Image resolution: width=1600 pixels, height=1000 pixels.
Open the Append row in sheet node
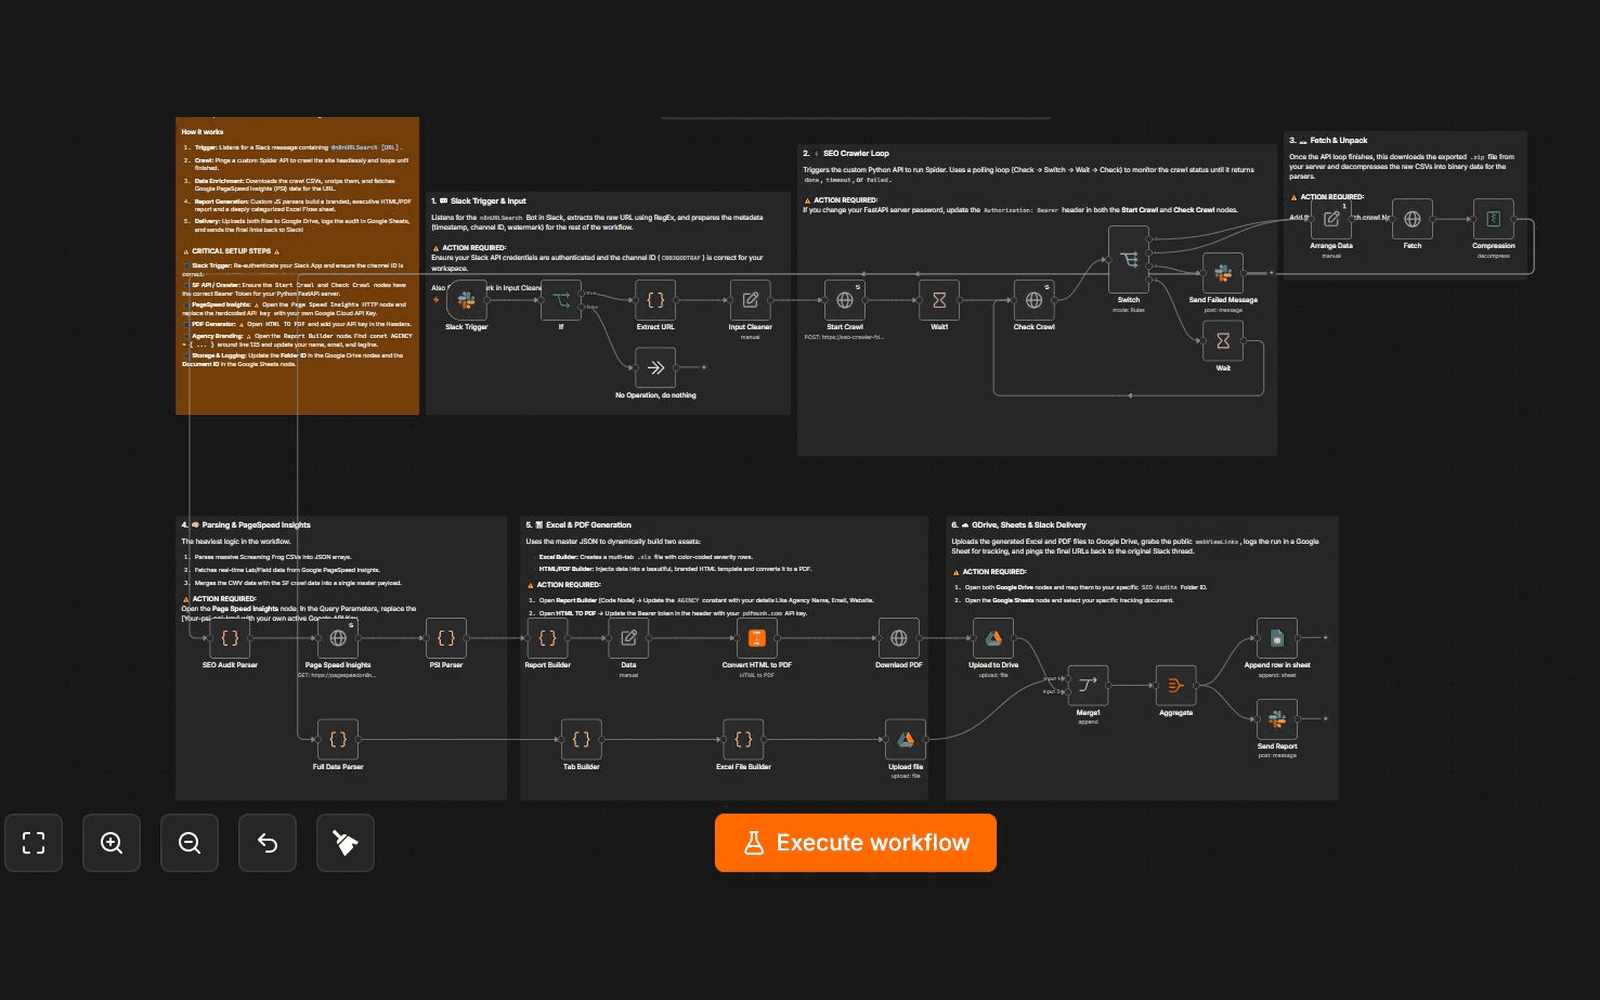tap(1277, 638)
